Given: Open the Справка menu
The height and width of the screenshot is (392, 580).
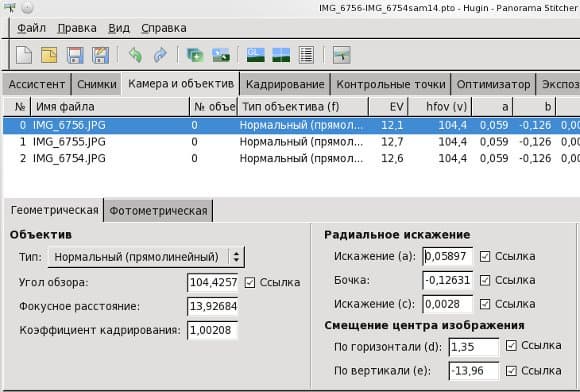Looking at the screenshot, I should click(164, 28).
